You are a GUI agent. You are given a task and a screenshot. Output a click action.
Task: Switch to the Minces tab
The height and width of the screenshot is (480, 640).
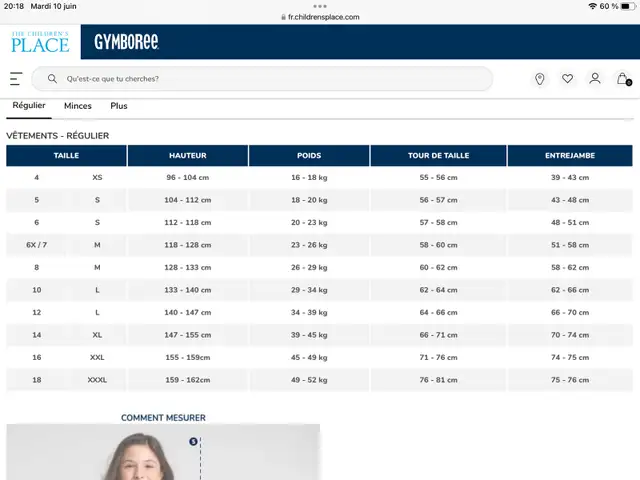click(x=78, y=106)
